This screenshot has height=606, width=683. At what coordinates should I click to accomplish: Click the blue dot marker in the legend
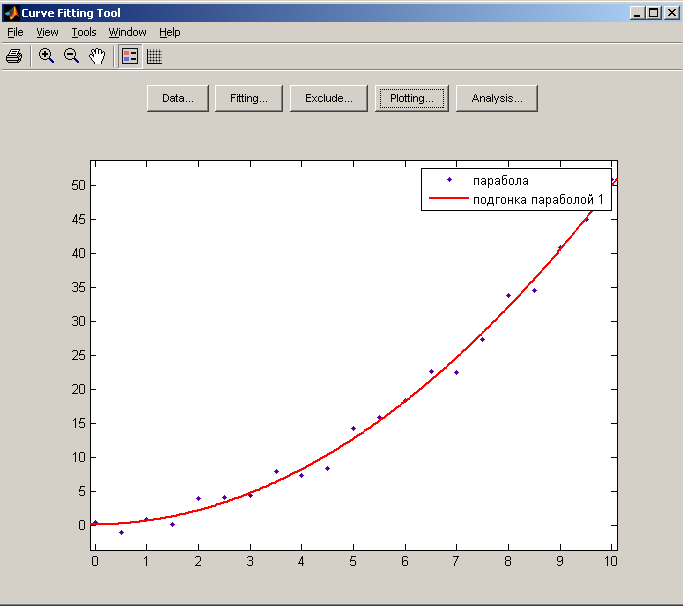click(450, 179)
